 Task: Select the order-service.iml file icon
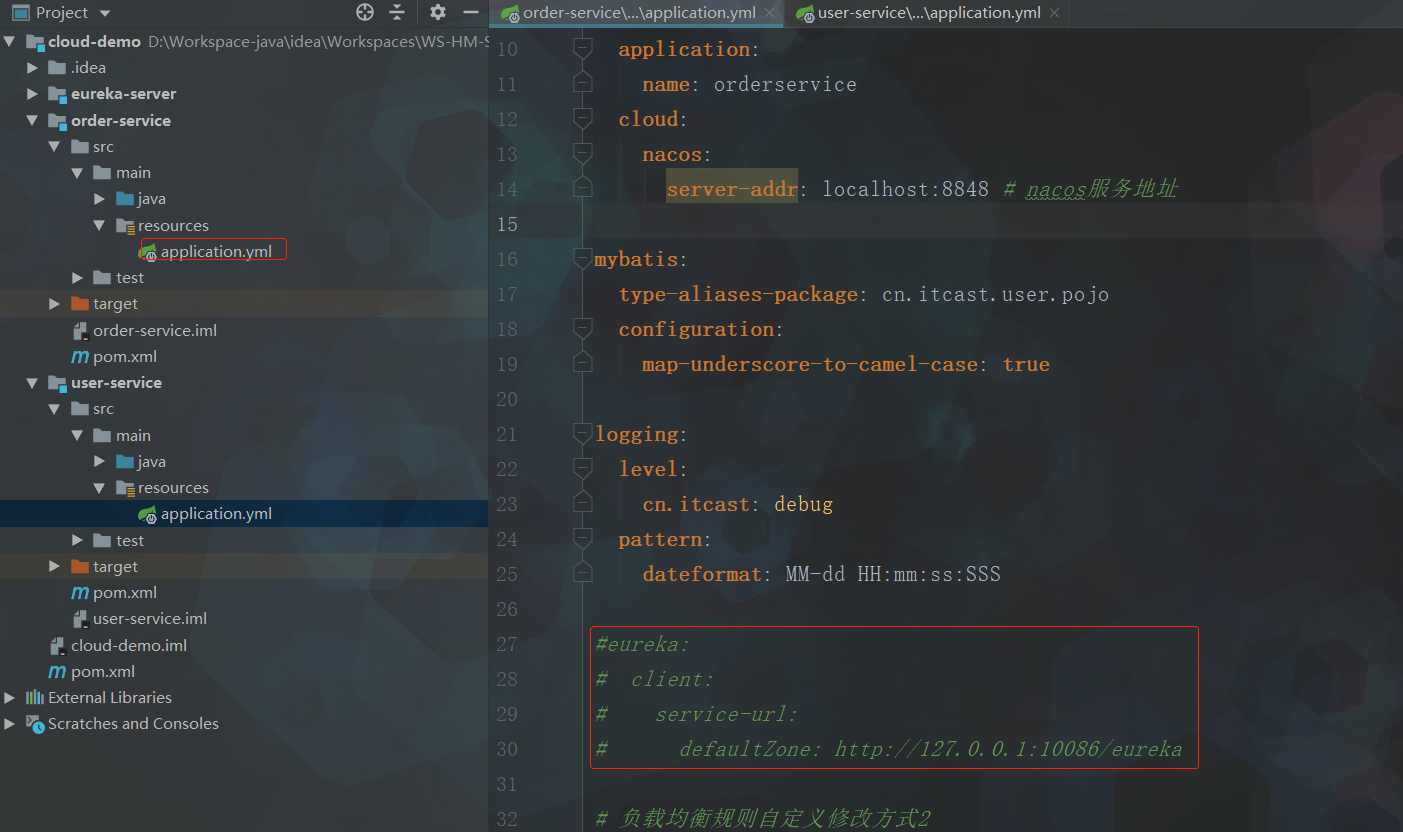[80, 331]
